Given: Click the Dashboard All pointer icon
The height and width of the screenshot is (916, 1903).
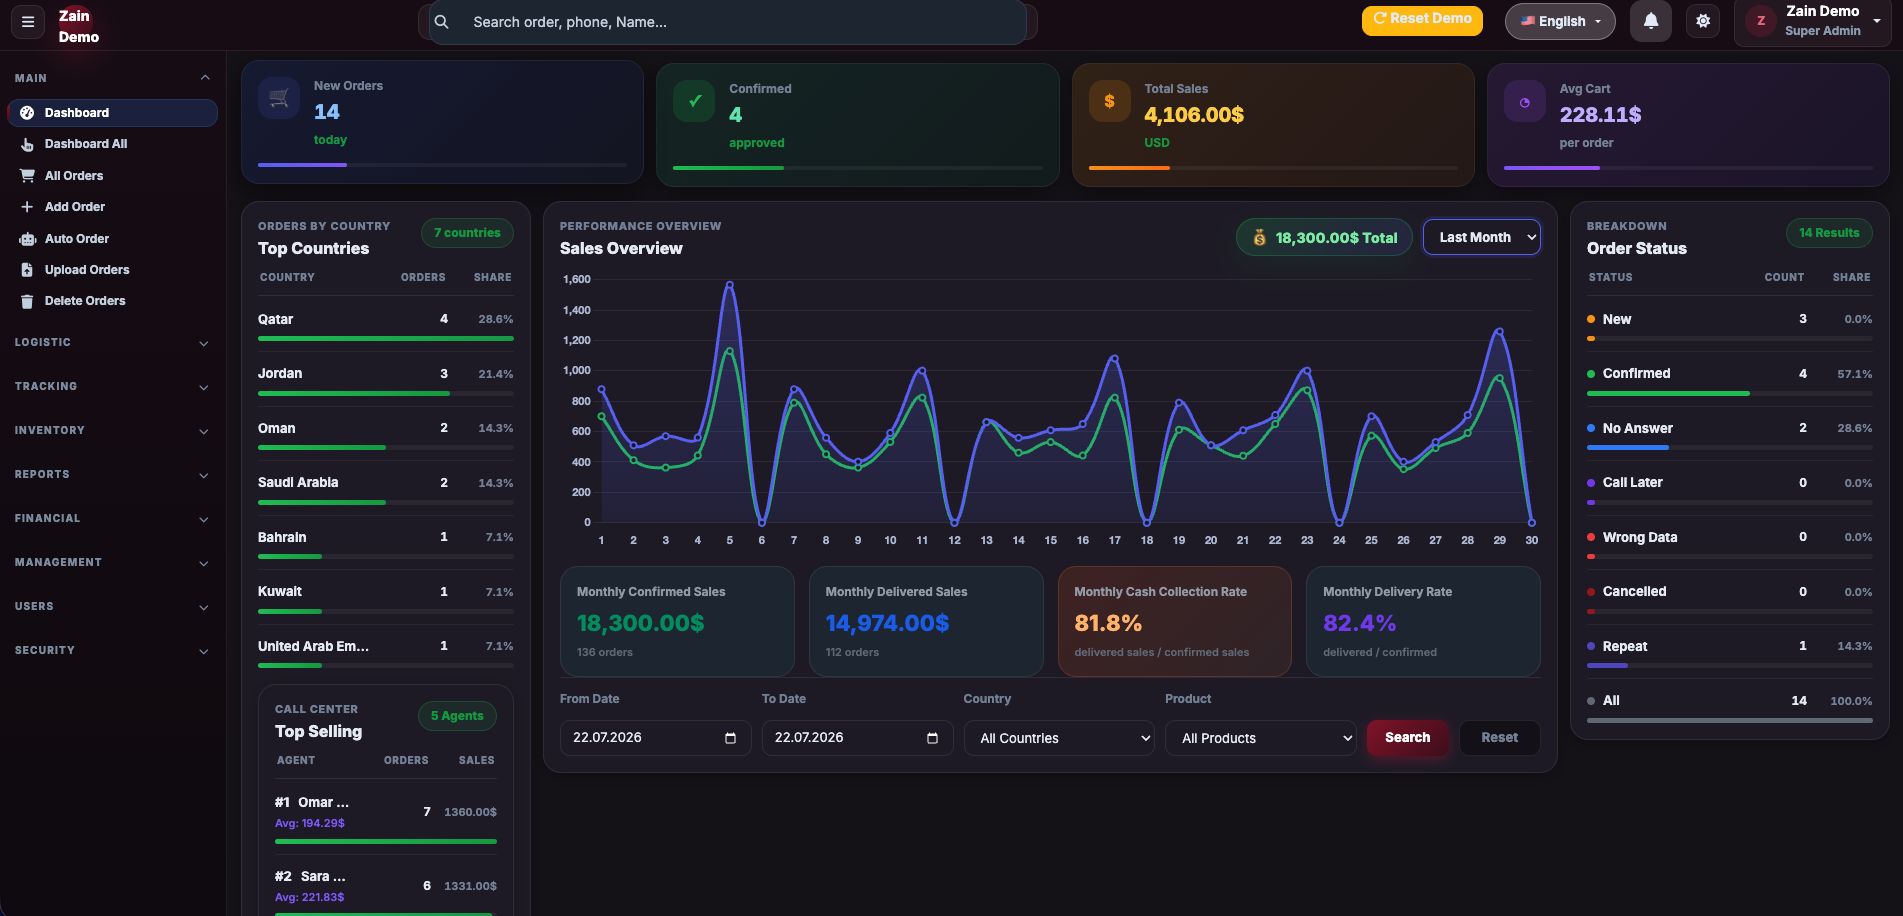Looking at the screenshot, I should [27, 144].
